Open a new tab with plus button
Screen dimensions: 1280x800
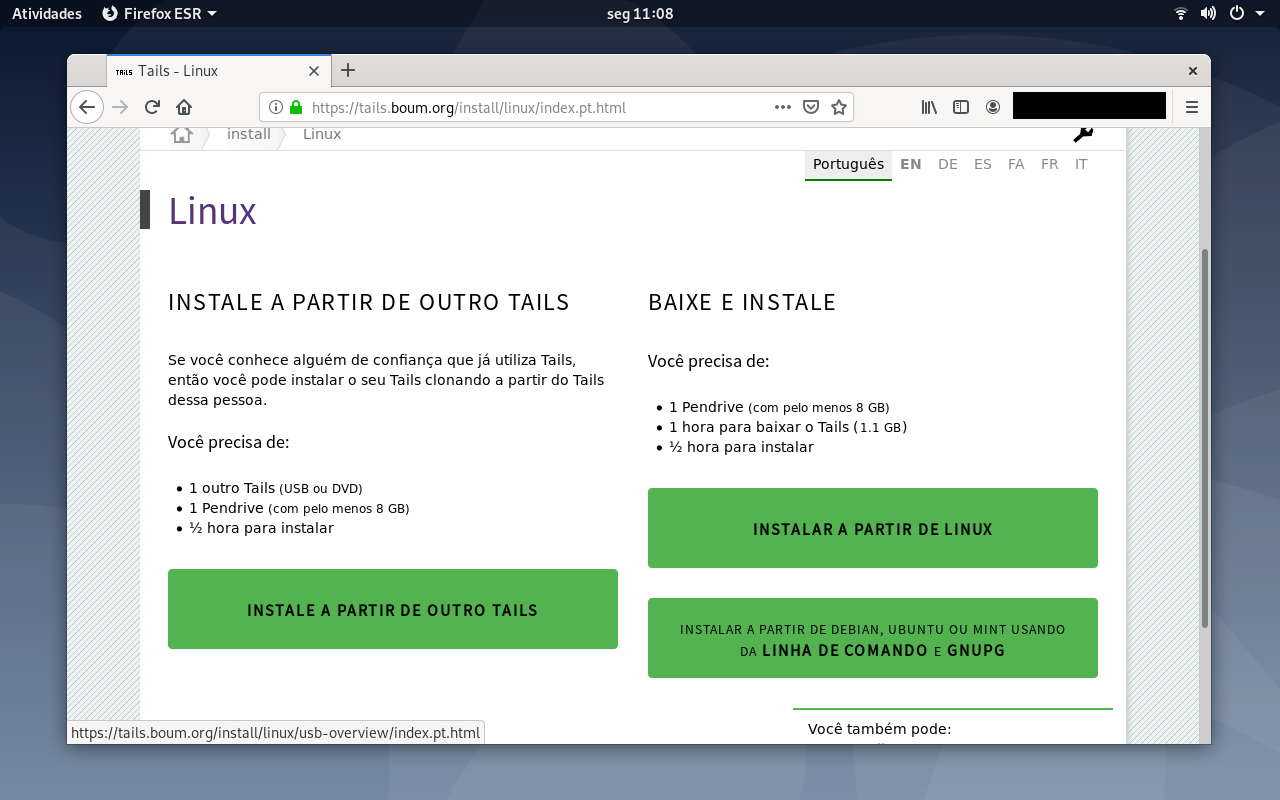pos(348,70)
